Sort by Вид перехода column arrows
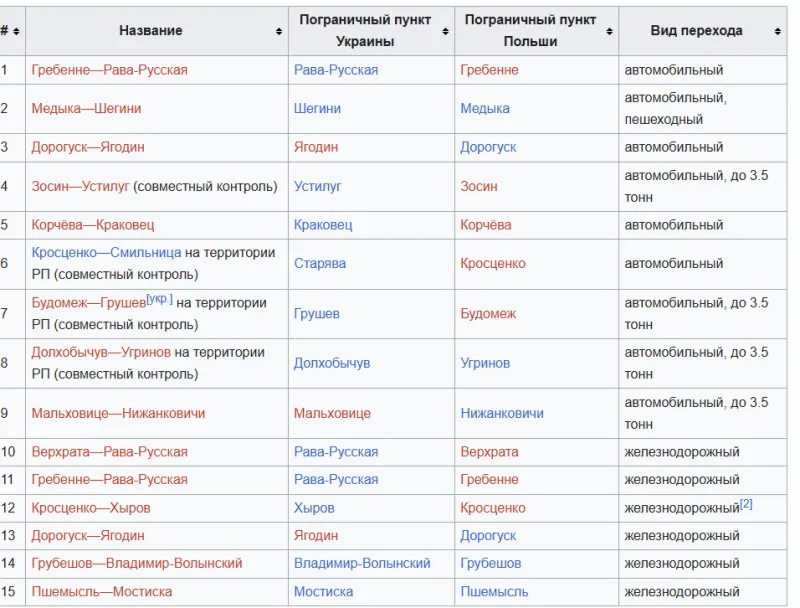The image size is (800, 608). [x=778, y=32]
